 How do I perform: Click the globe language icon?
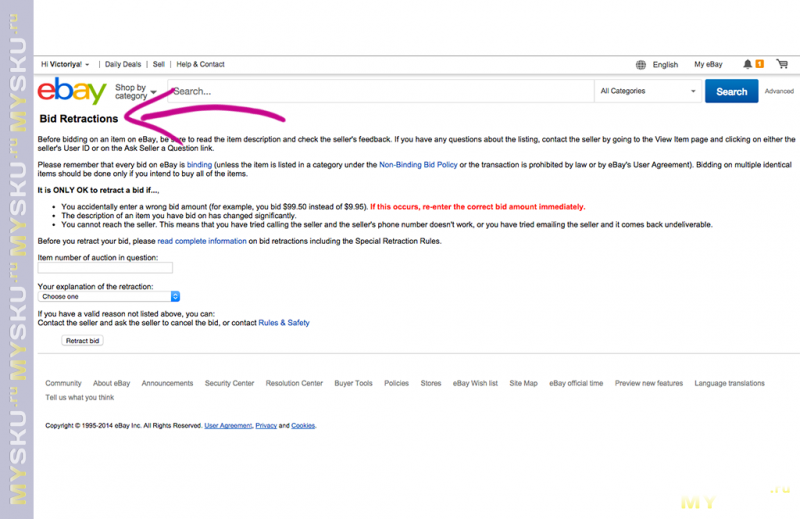tap(640, 64)
